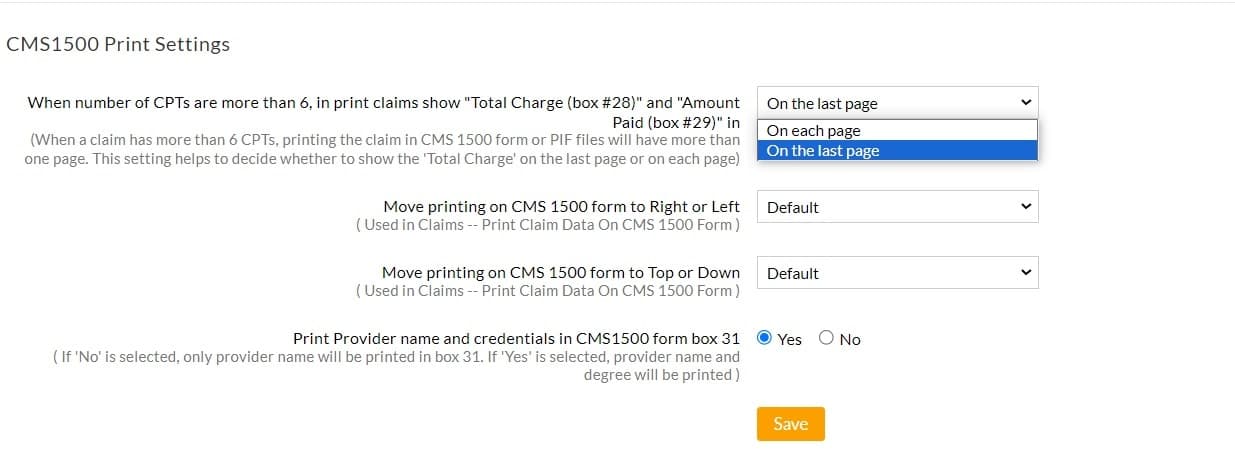1235x459 pixels.
Task: Save the CMS1500 print settings
Action: pos(790,424)
